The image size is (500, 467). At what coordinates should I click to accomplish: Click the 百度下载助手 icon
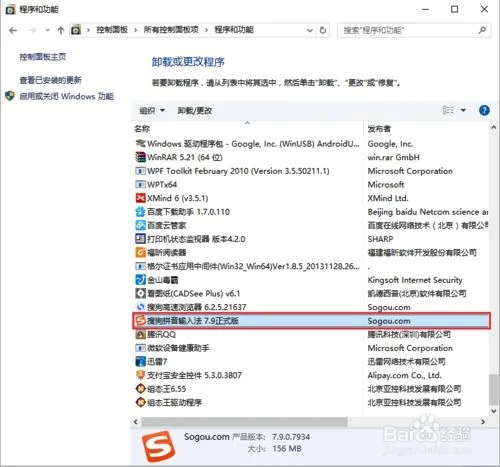(x=140, y=212)
